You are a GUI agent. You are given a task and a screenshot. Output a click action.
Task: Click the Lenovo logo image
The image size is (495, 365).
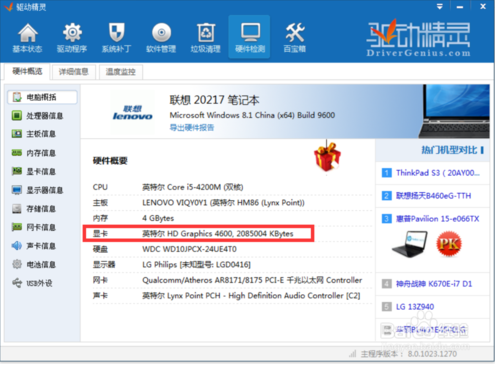(133, 113)
